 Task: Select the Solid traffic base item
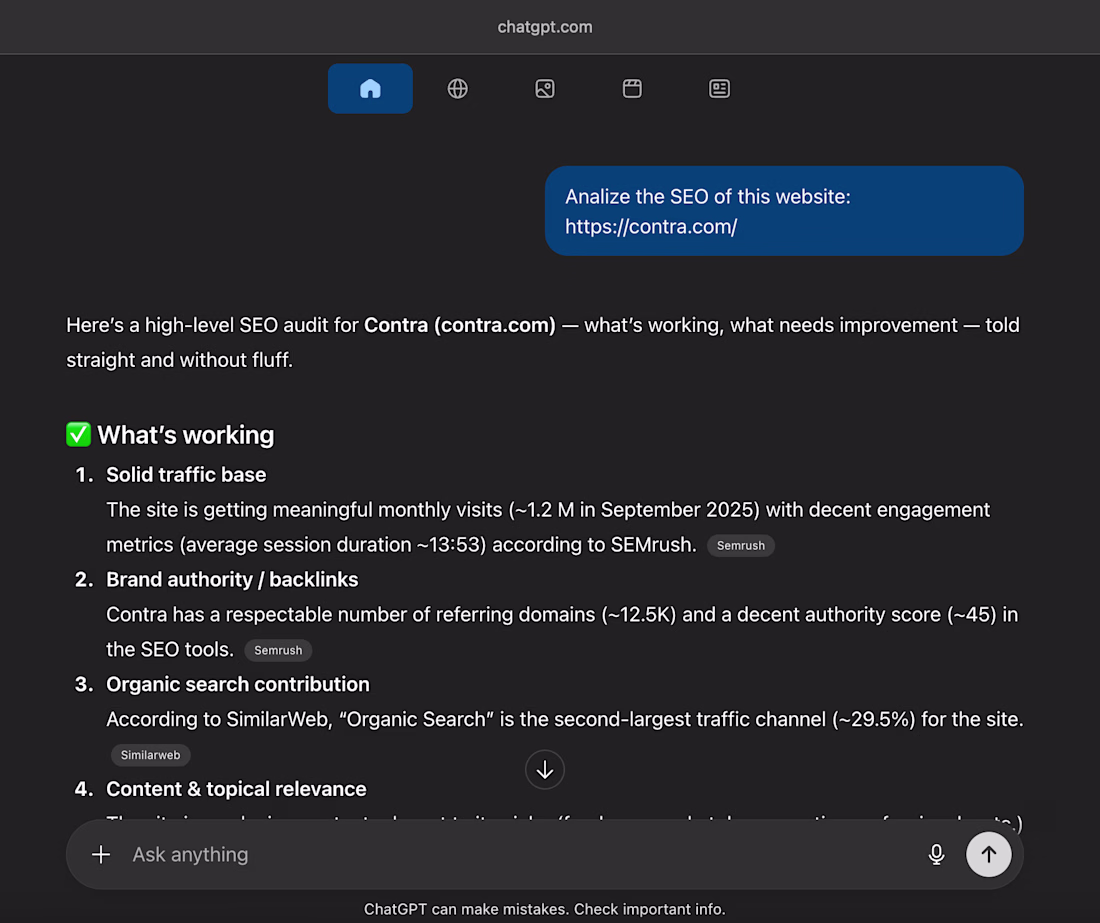coord(186,475)
